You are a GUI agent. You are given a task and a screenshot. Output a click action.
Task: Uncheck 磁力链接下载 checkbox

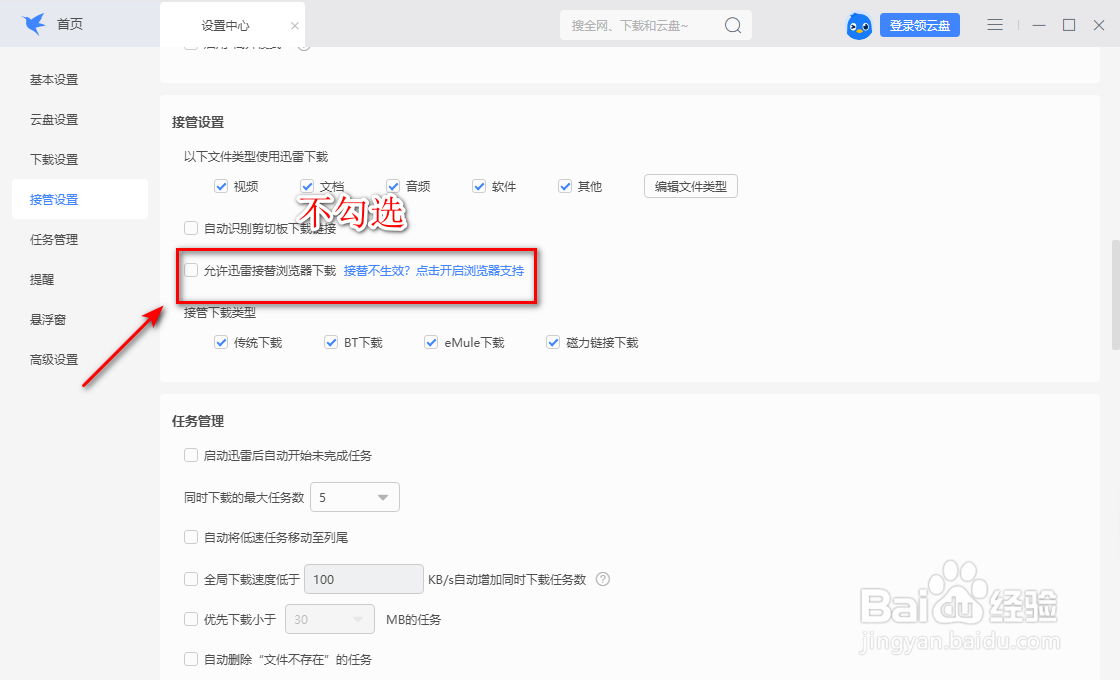(553, 343)
